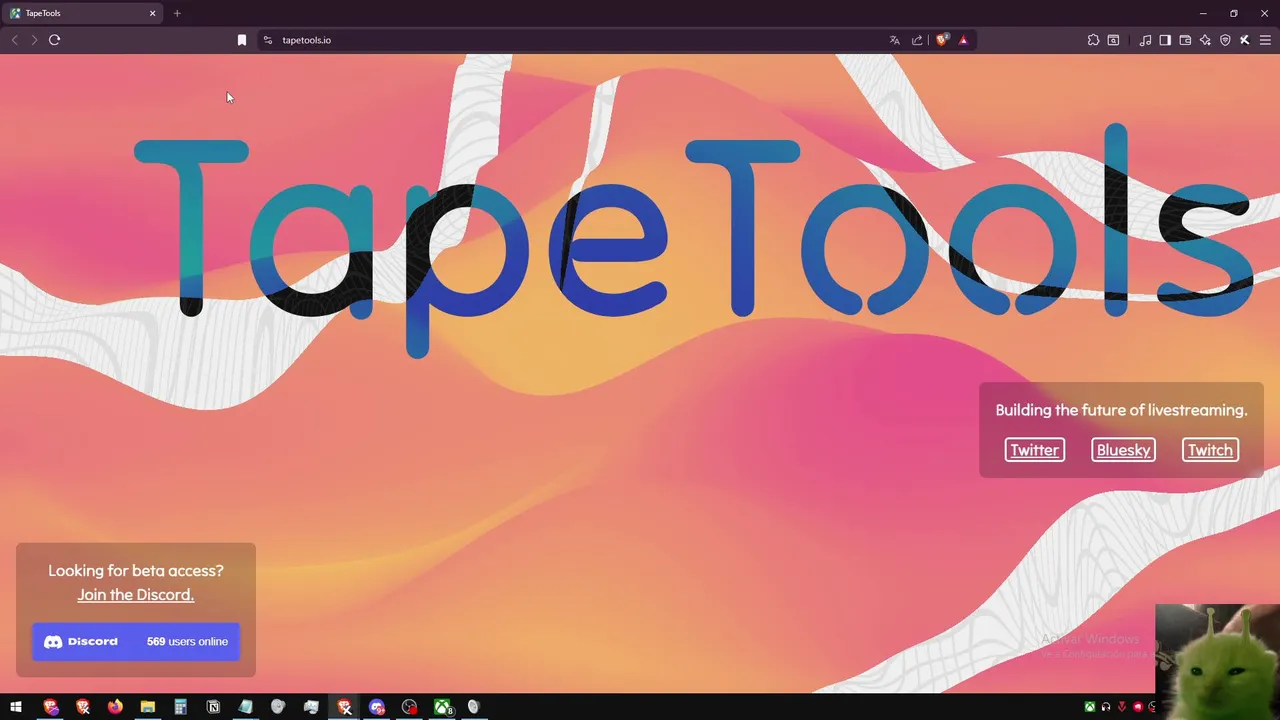
Task: Open the Twitter link
Action: tap(1034, 450)
